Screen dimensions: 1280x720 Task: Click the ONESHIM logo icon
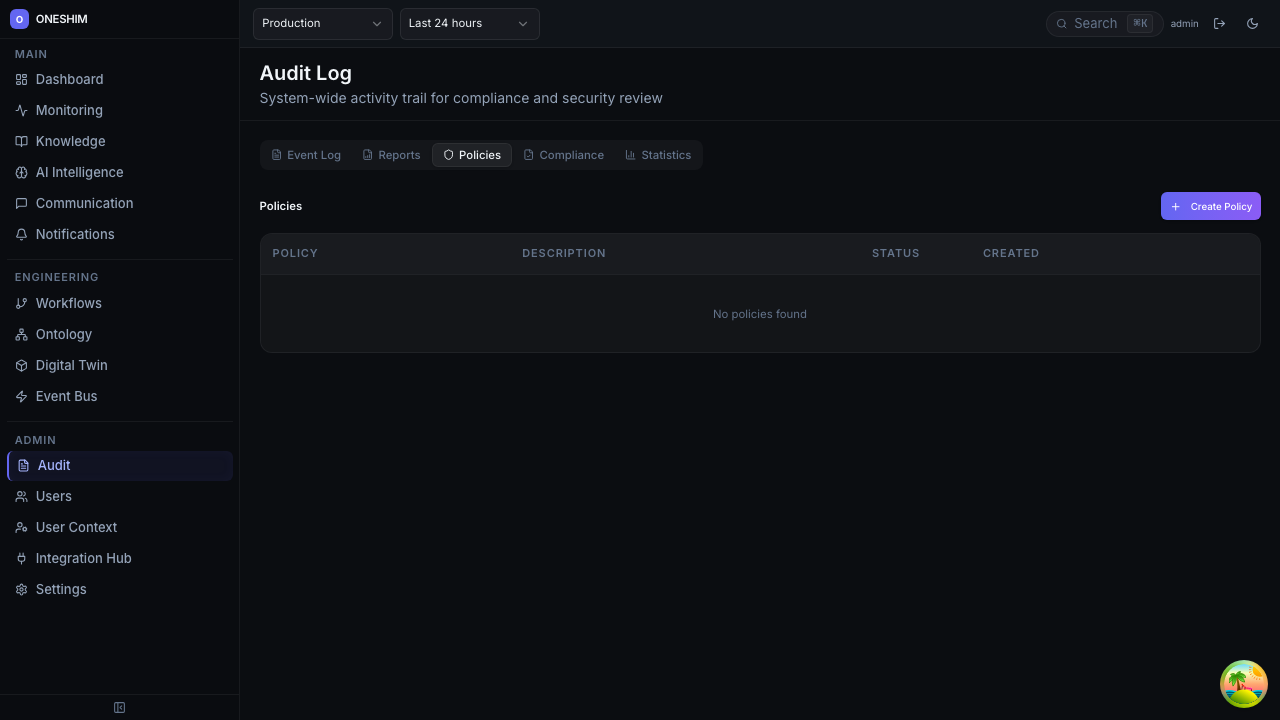[19, 19]
